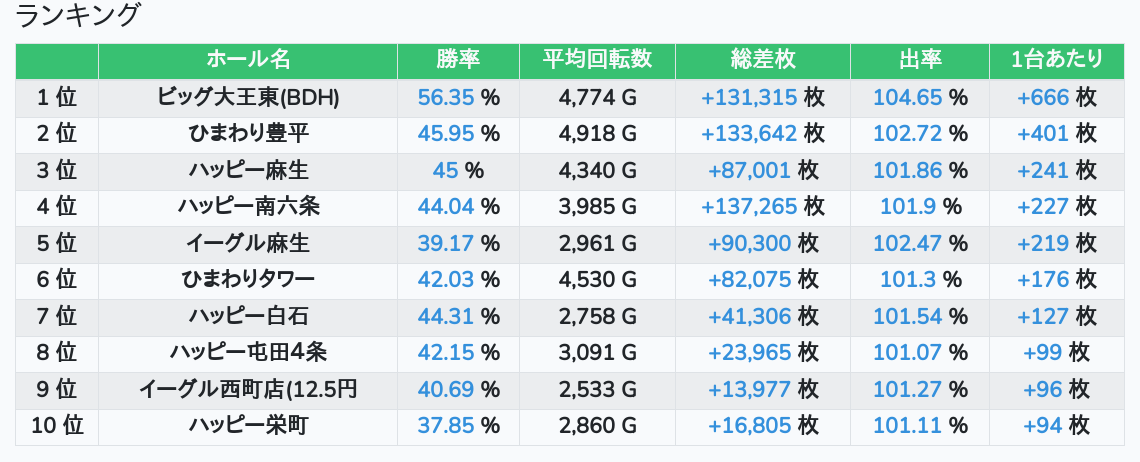Click the +176 per-machine value link
Image resolution: width=1140 pixels, height=462 pixels.
point(1043,280)
